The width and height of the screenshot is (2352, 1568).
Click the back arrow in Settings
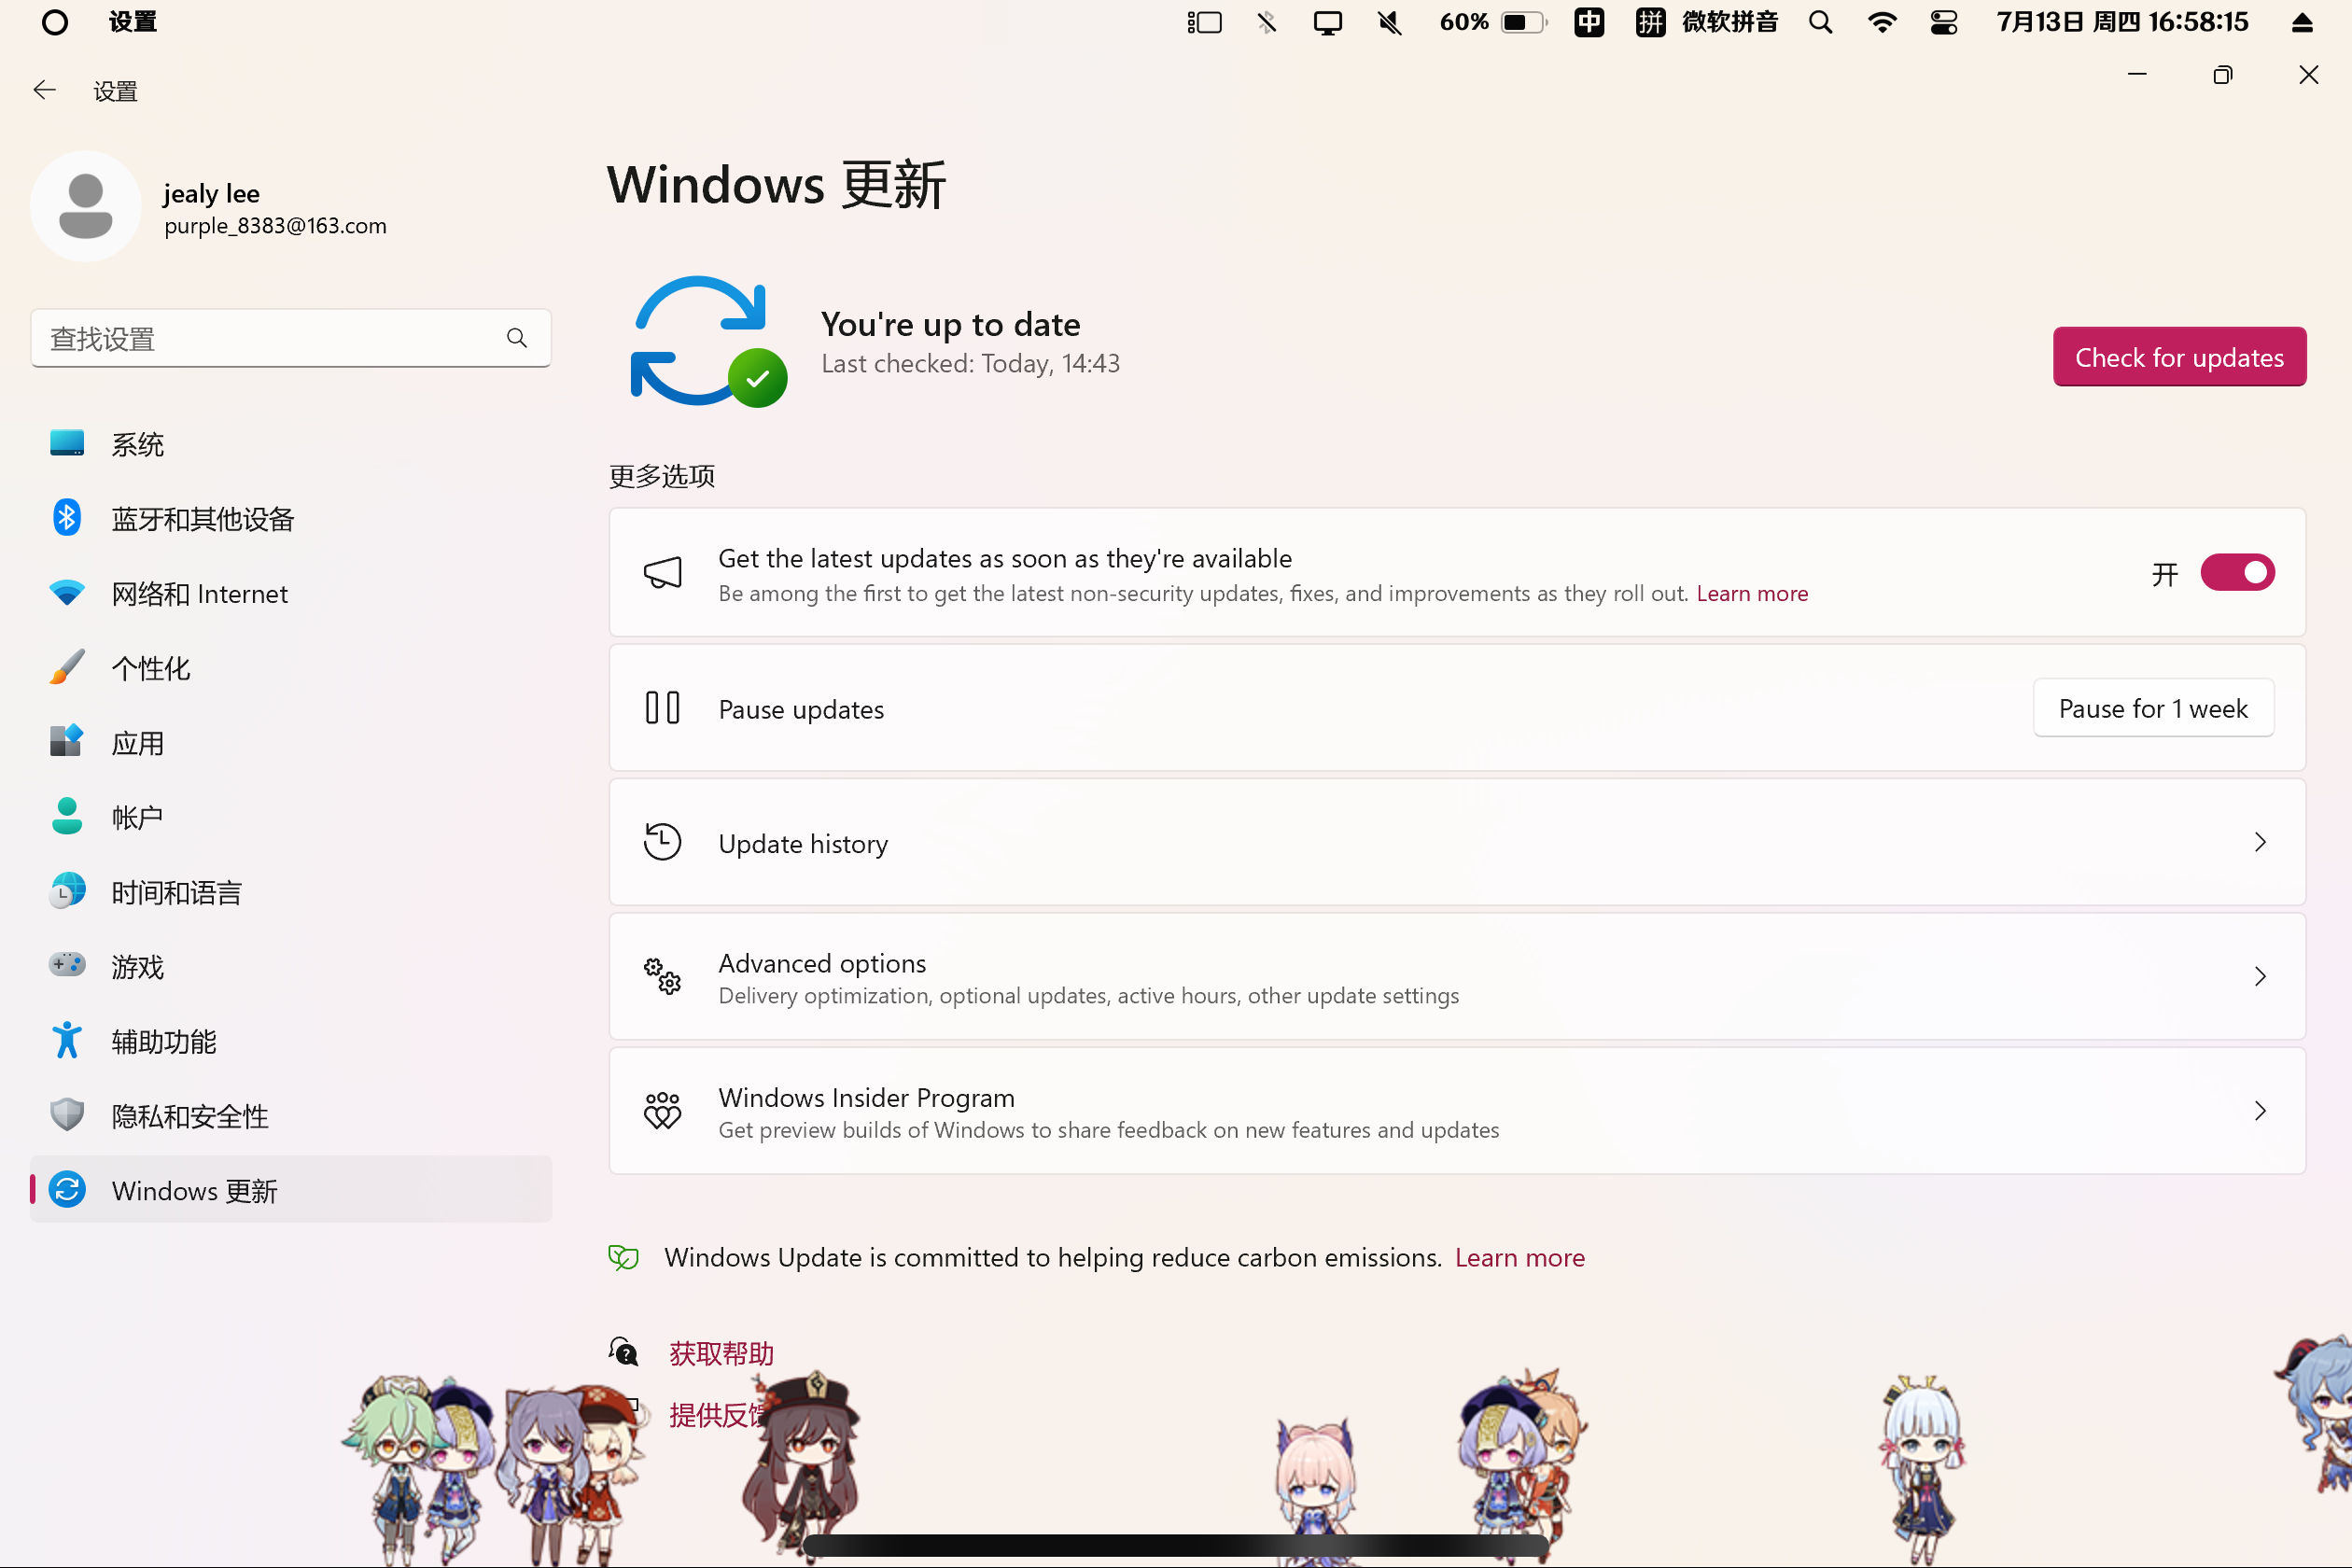click(44, 90)
